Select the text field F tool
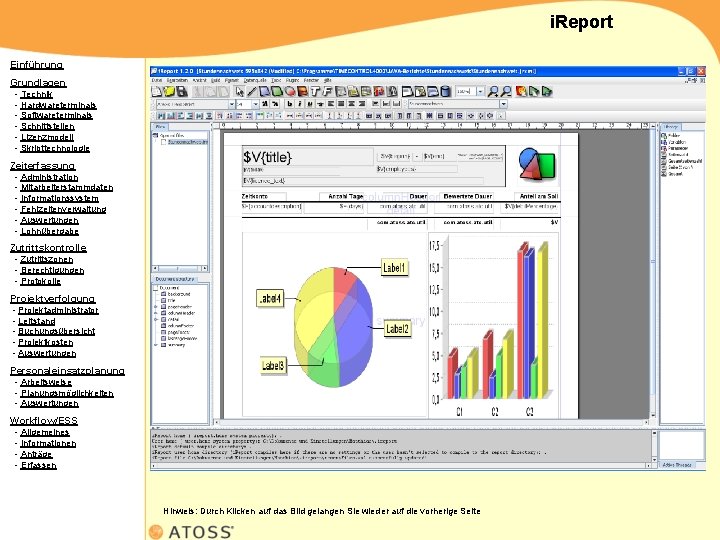Screen dimensions: 720x540 click(327, 91)
